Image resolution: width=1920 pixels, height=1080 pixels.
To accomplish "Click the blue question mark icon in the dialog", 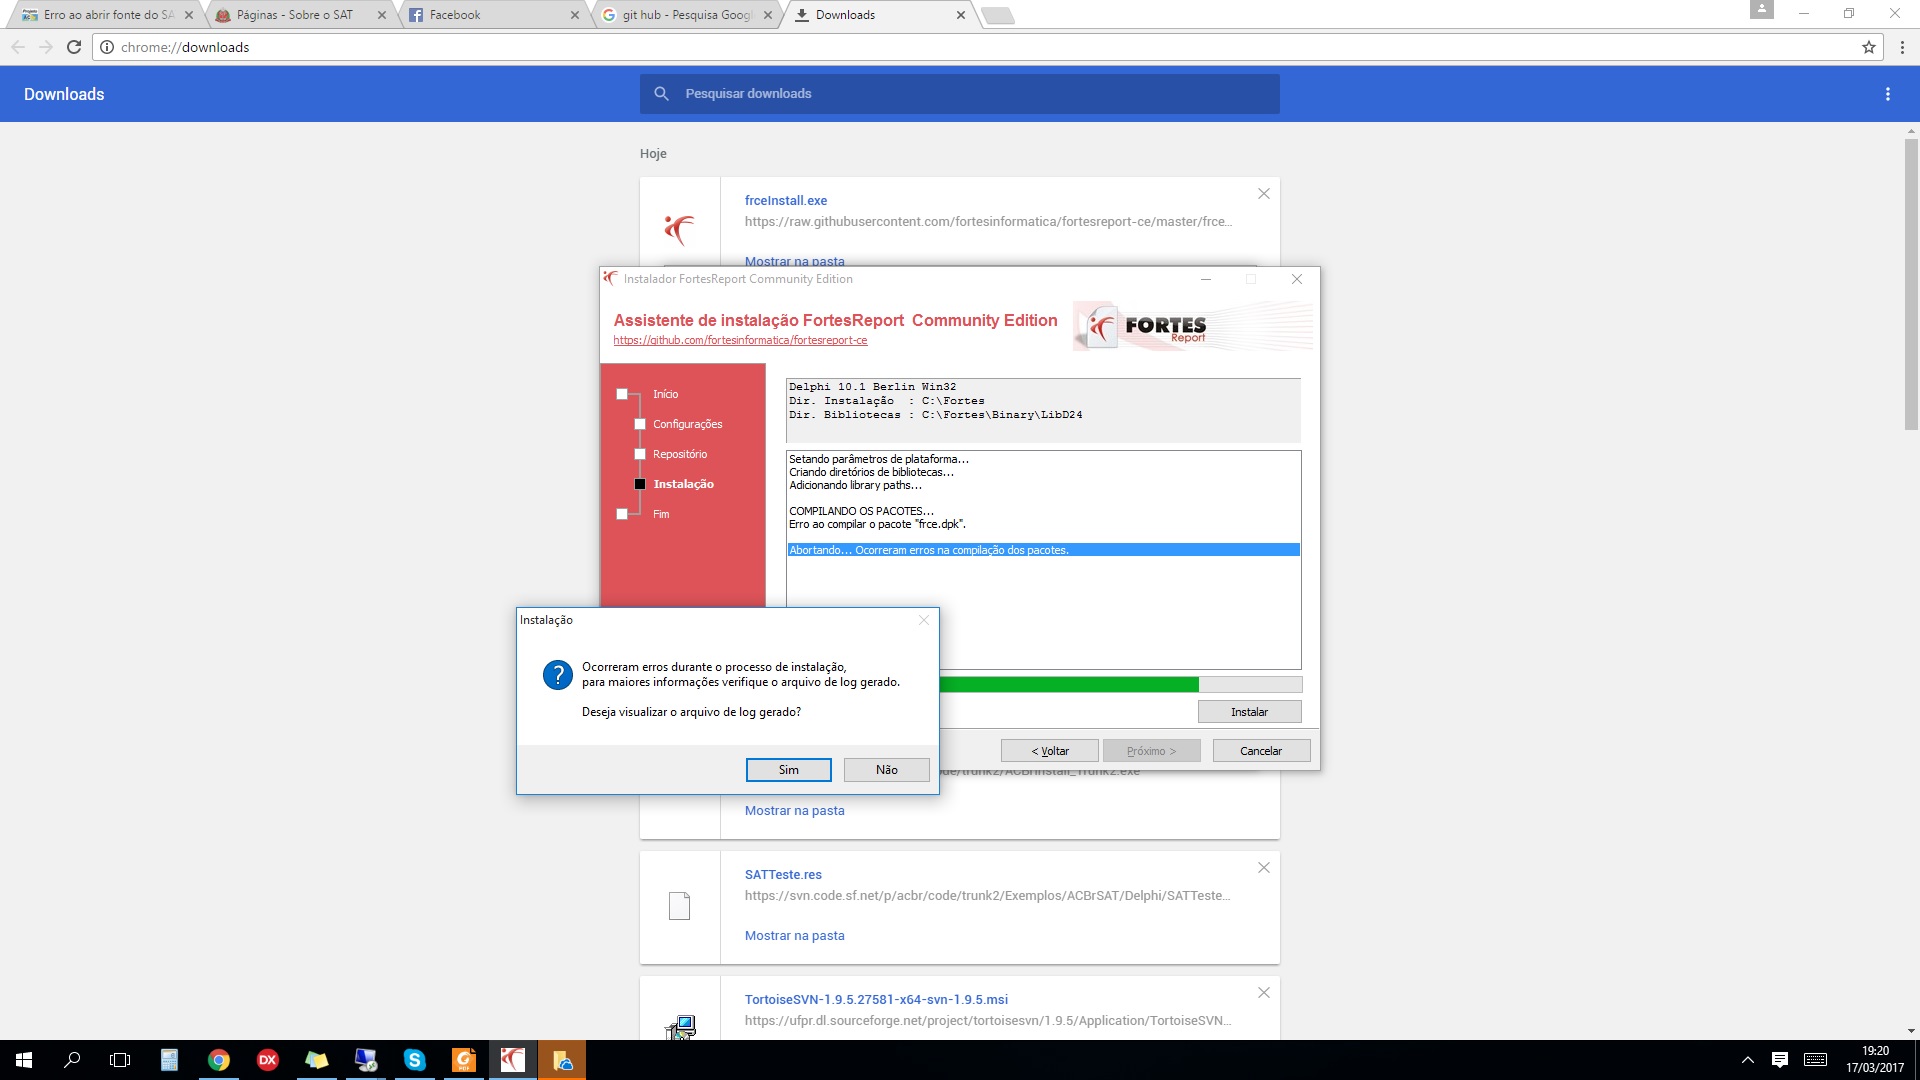I will pos(557,675).
